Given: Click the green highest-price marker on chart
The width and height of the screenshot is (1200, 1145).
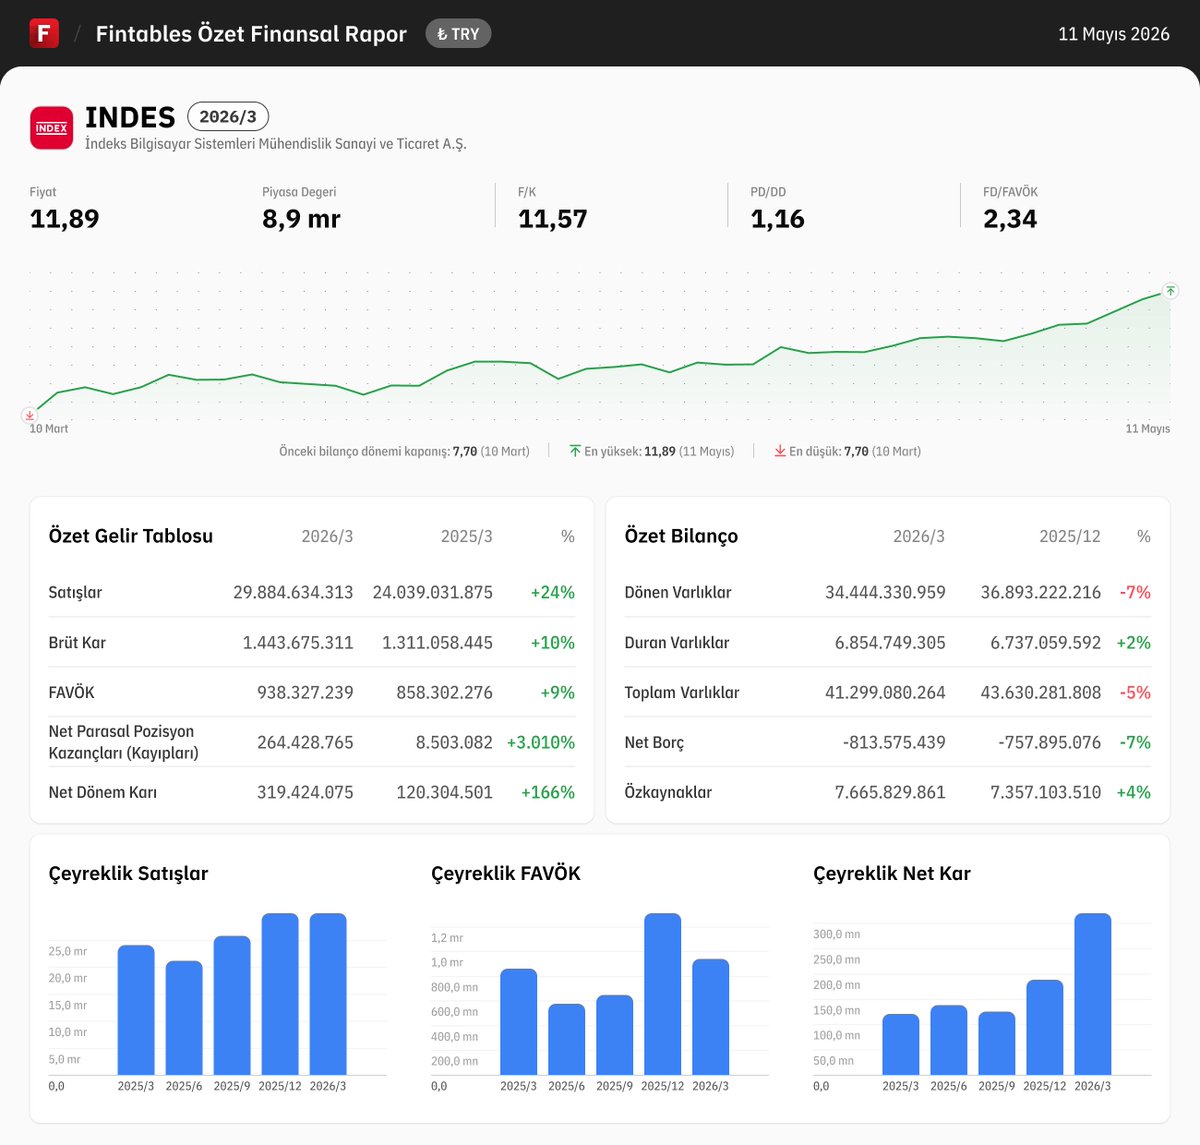Looking at the screenshot, I should point(1170,291).
